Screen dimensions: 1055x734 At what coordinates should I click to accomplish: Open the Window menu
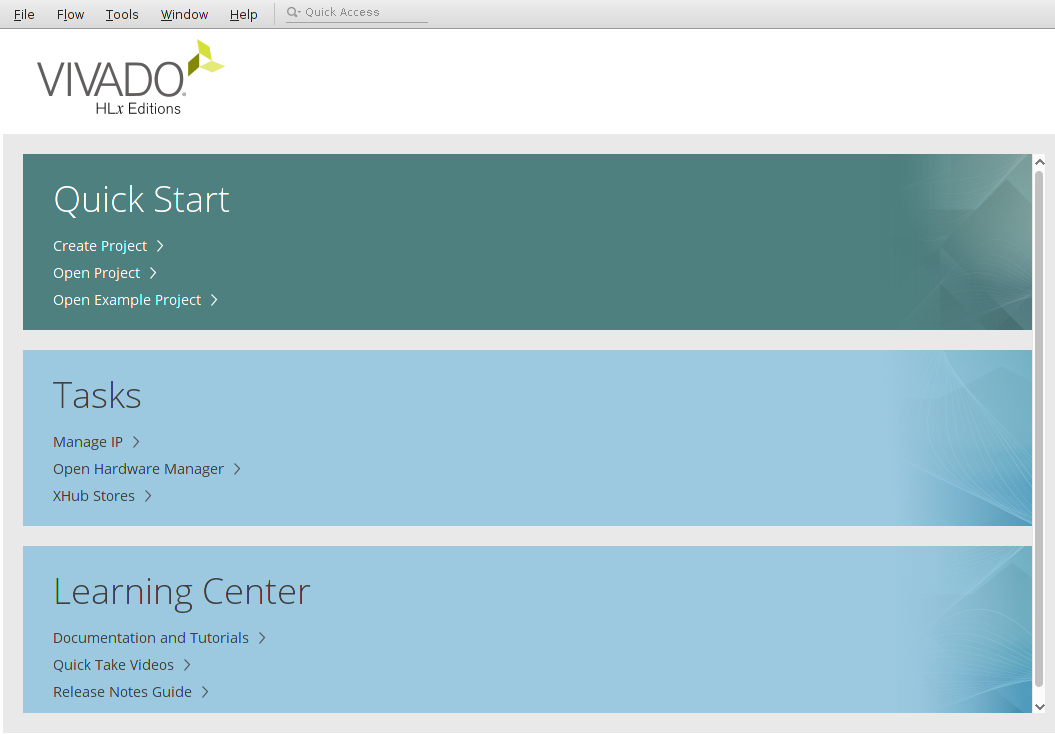pyautogui.click(x=184, y=14)
